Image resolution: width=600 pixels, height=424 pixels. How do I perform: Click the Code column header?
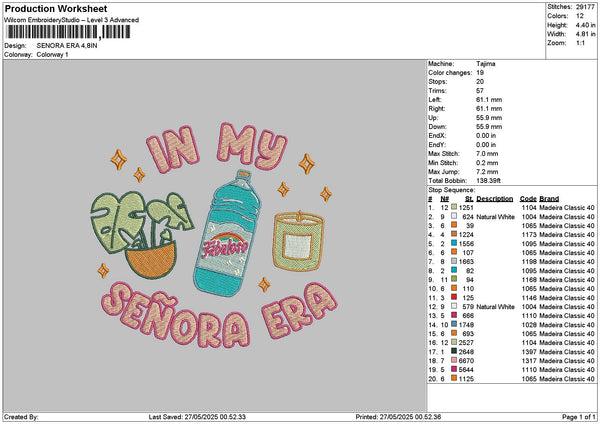point(528,199)
